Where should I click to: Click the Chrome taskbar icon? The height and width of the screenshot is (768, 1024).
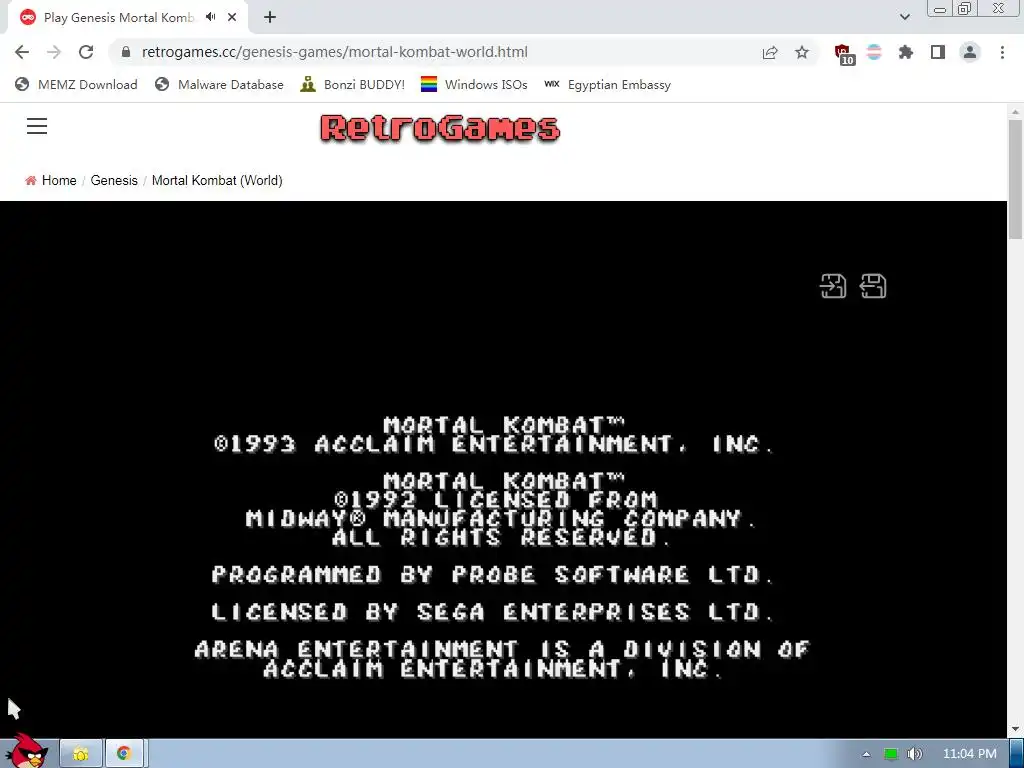pyautogui.click(x=124, y=754)
